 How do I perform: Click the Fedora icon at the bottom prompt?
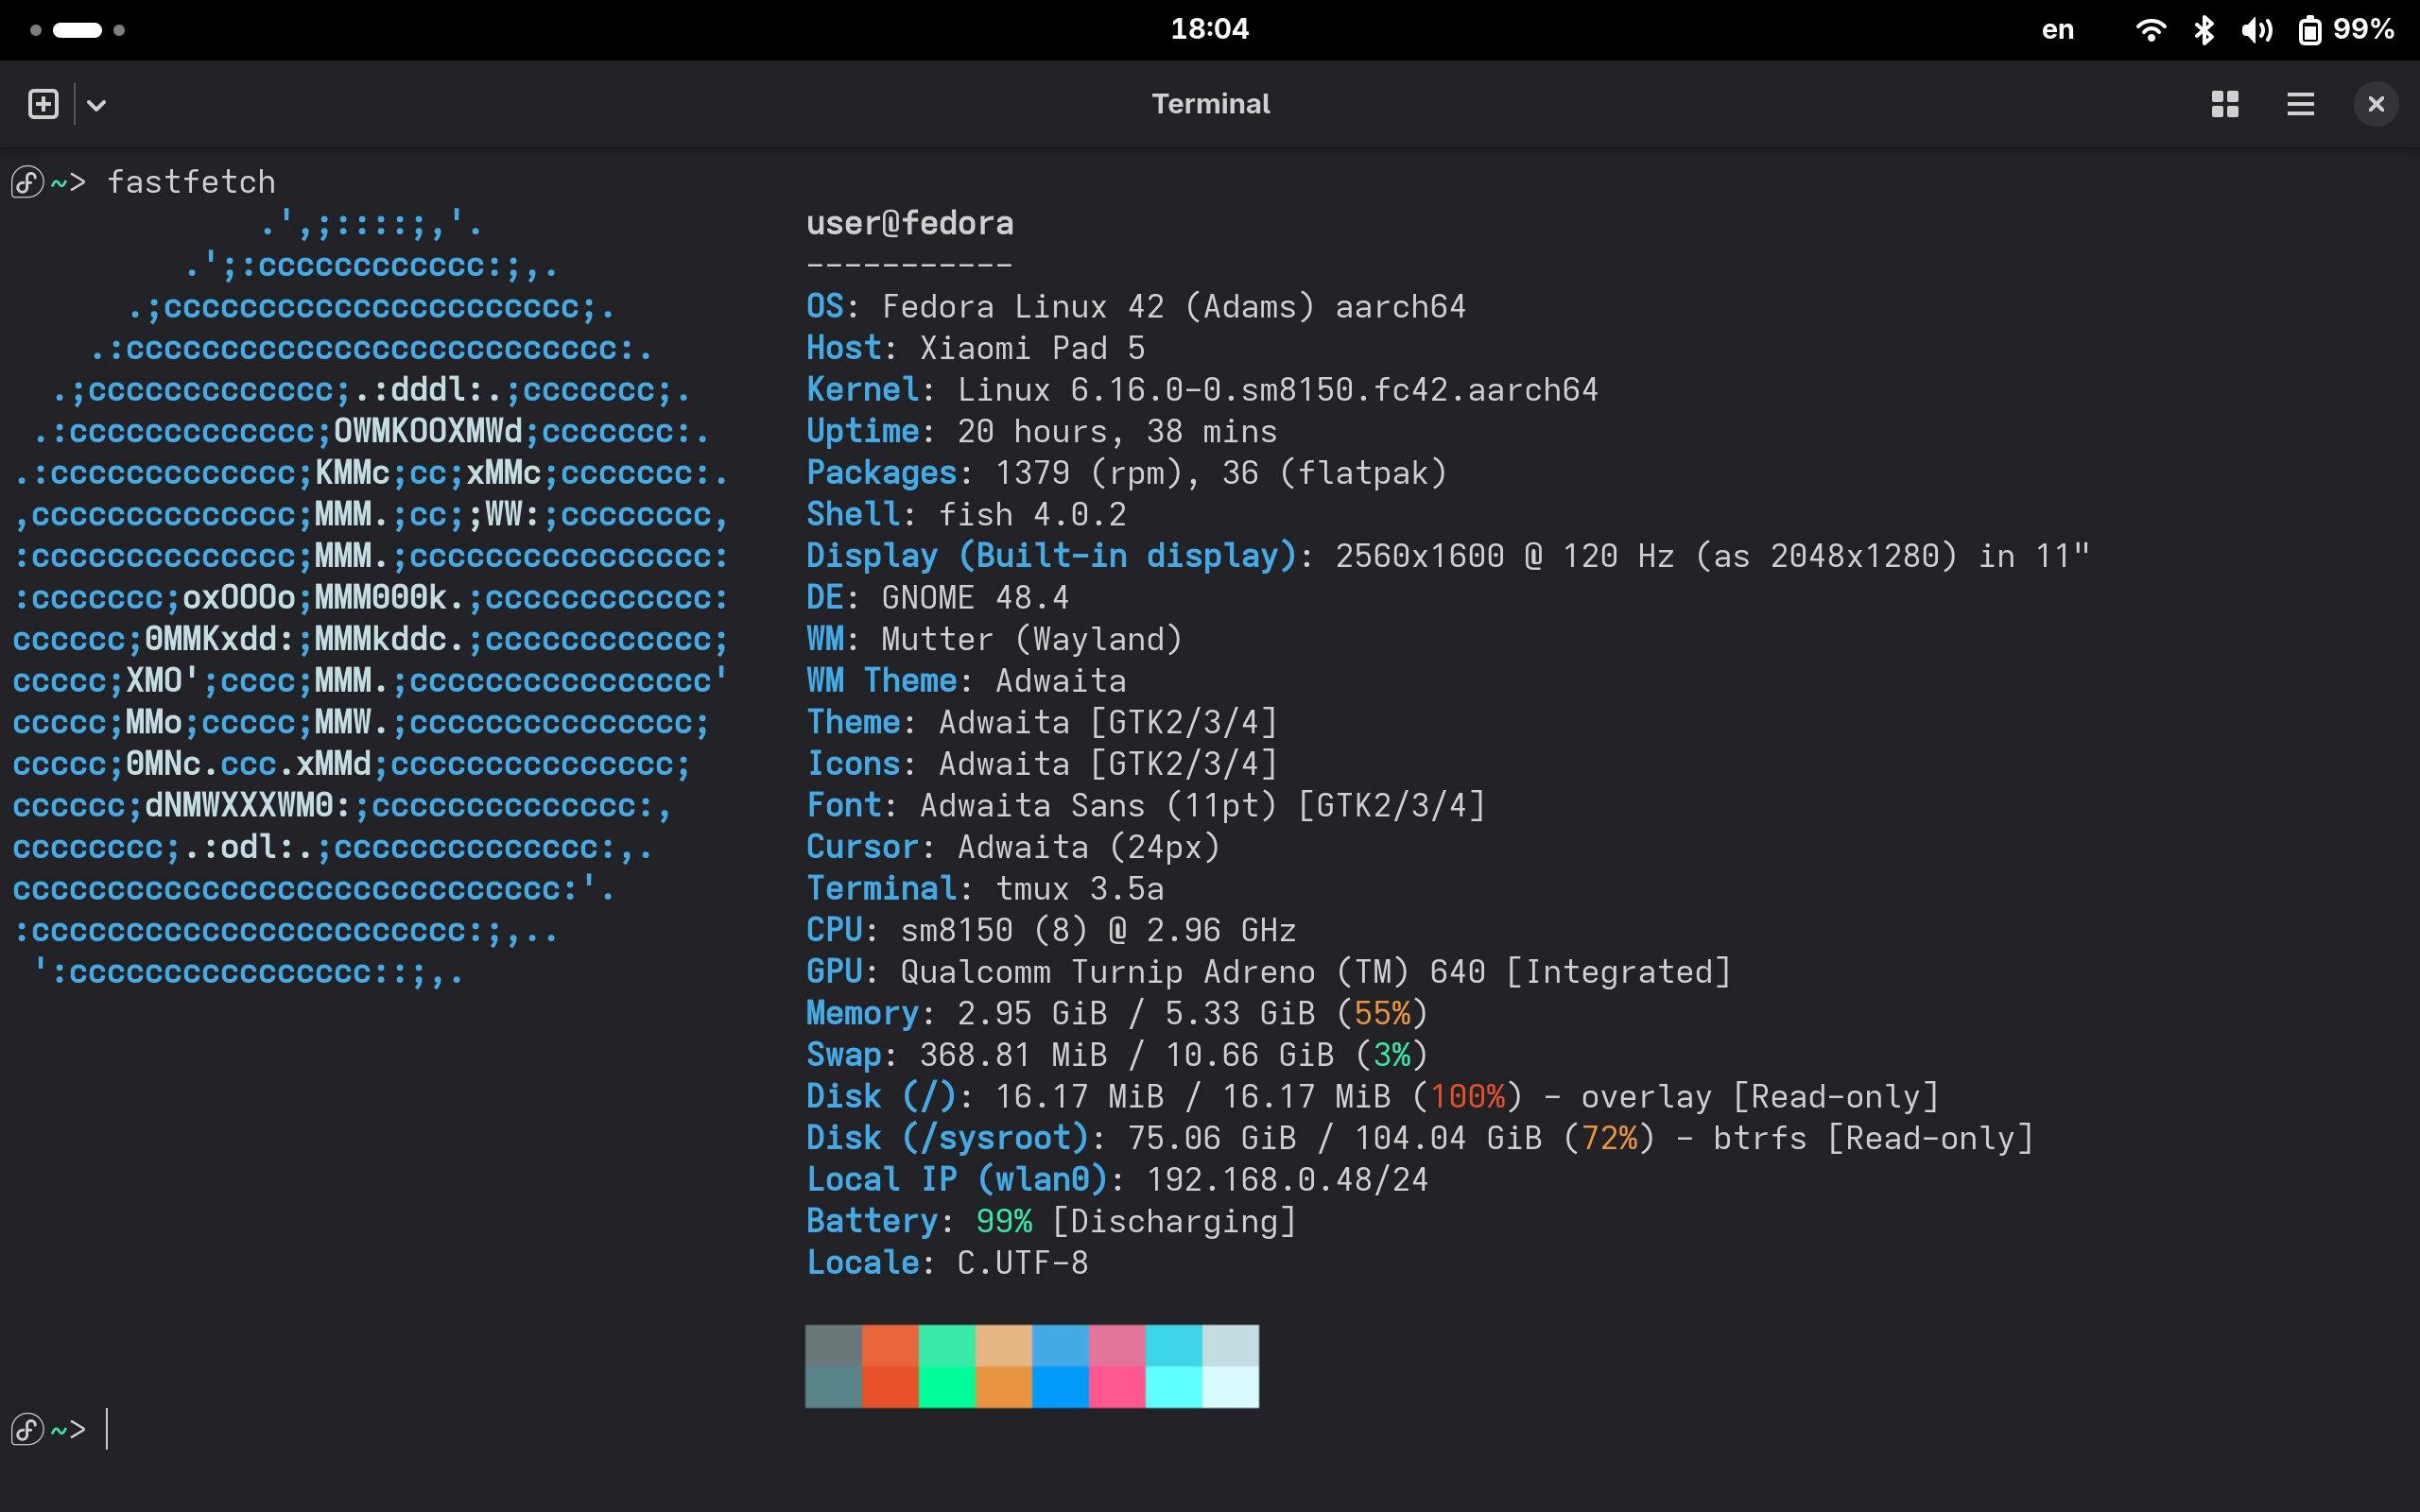pos(27,1430)
